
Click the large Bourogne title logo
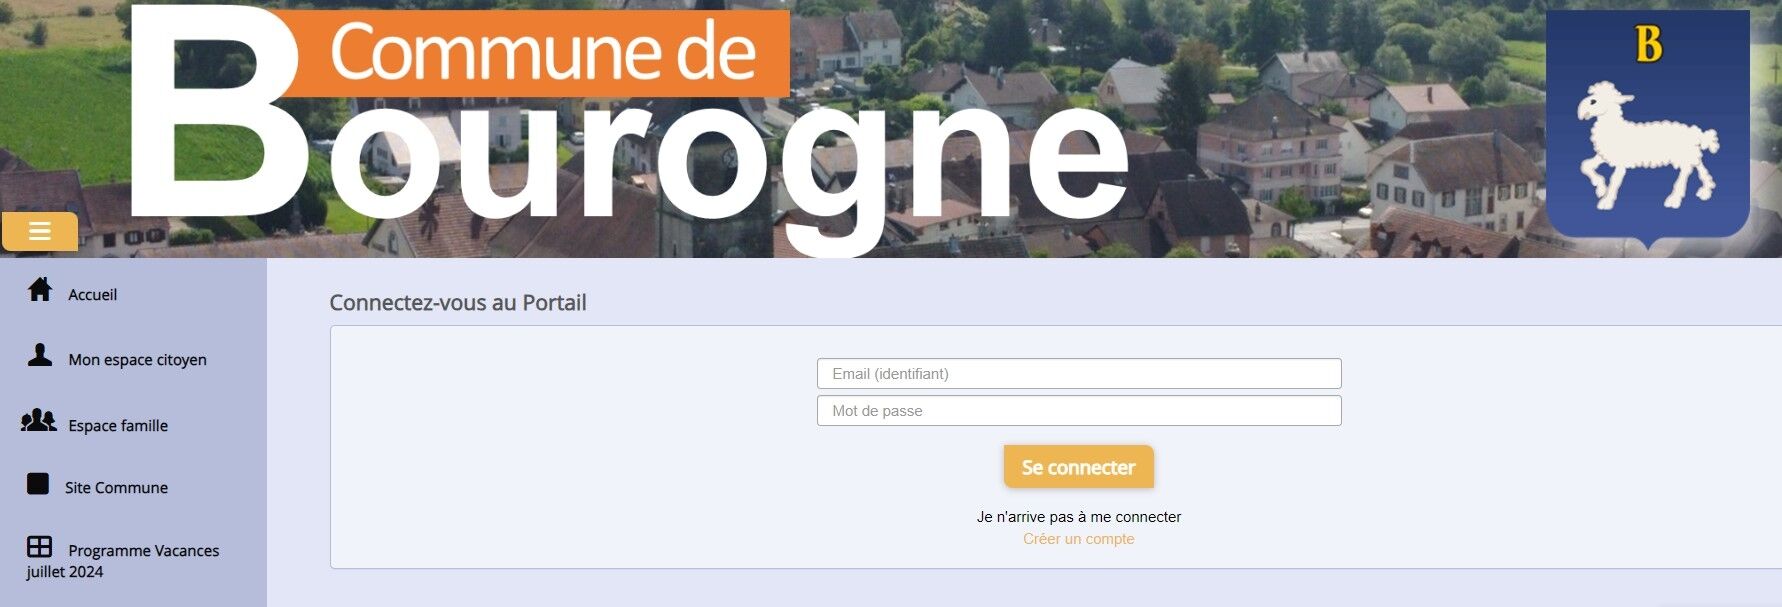click(x=630, y=130)
